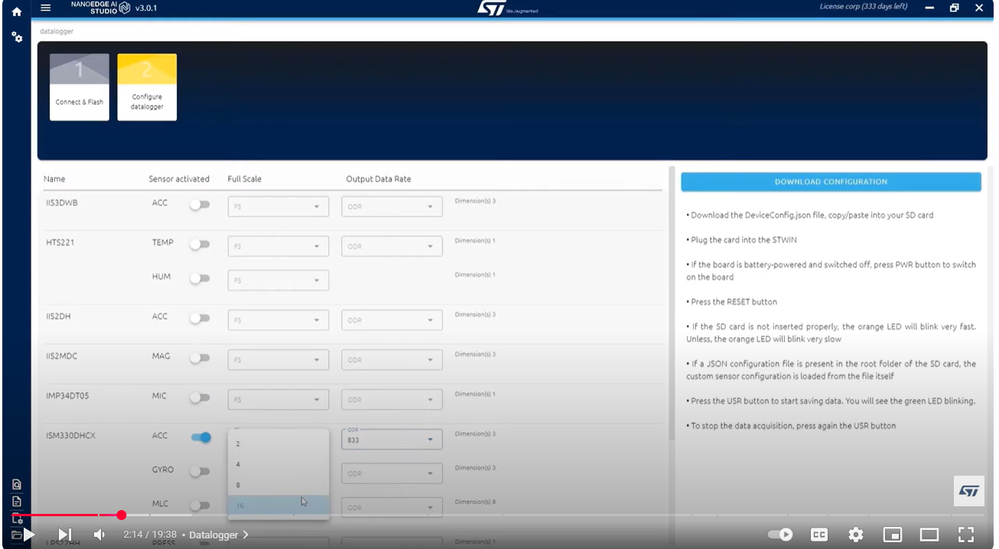
Task: Open video player settings gear
Action: [x=856, y=534]
